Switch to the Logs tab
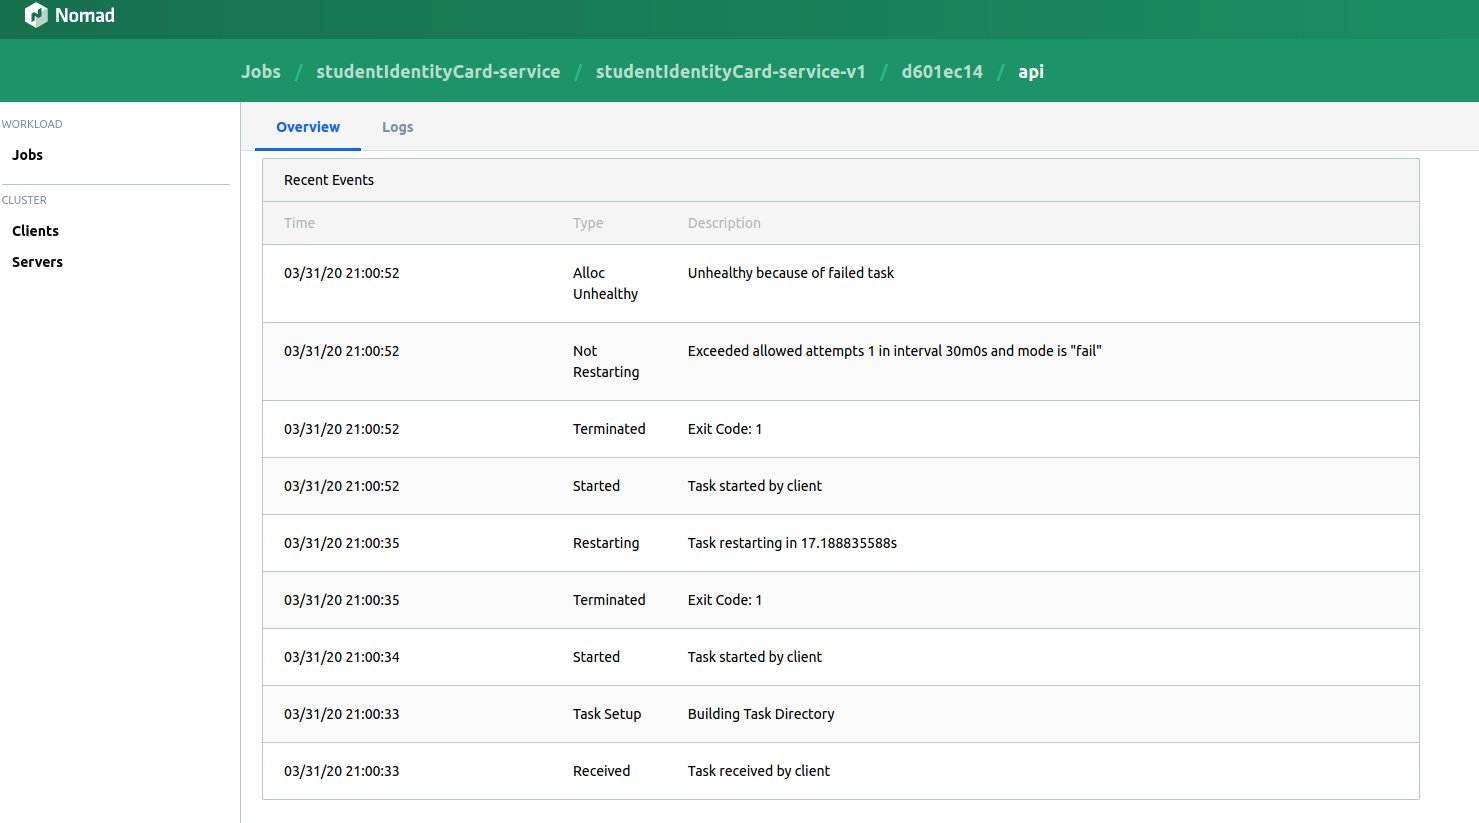1479x823 pixels. (x=397, y=127)
